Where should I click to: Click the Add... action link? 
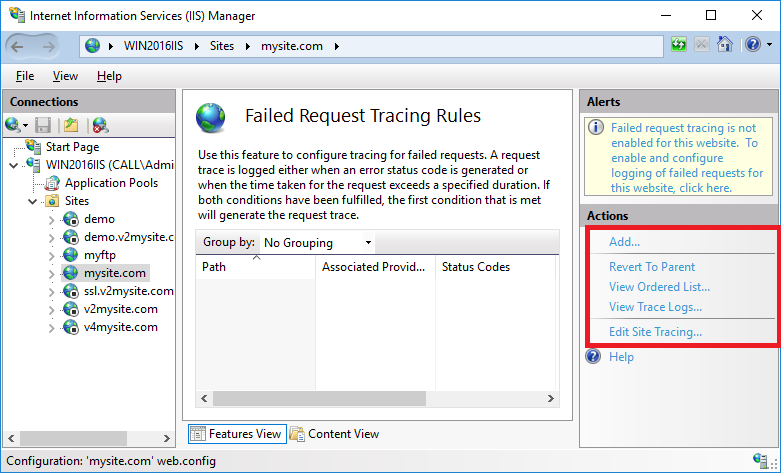(624, 242)
